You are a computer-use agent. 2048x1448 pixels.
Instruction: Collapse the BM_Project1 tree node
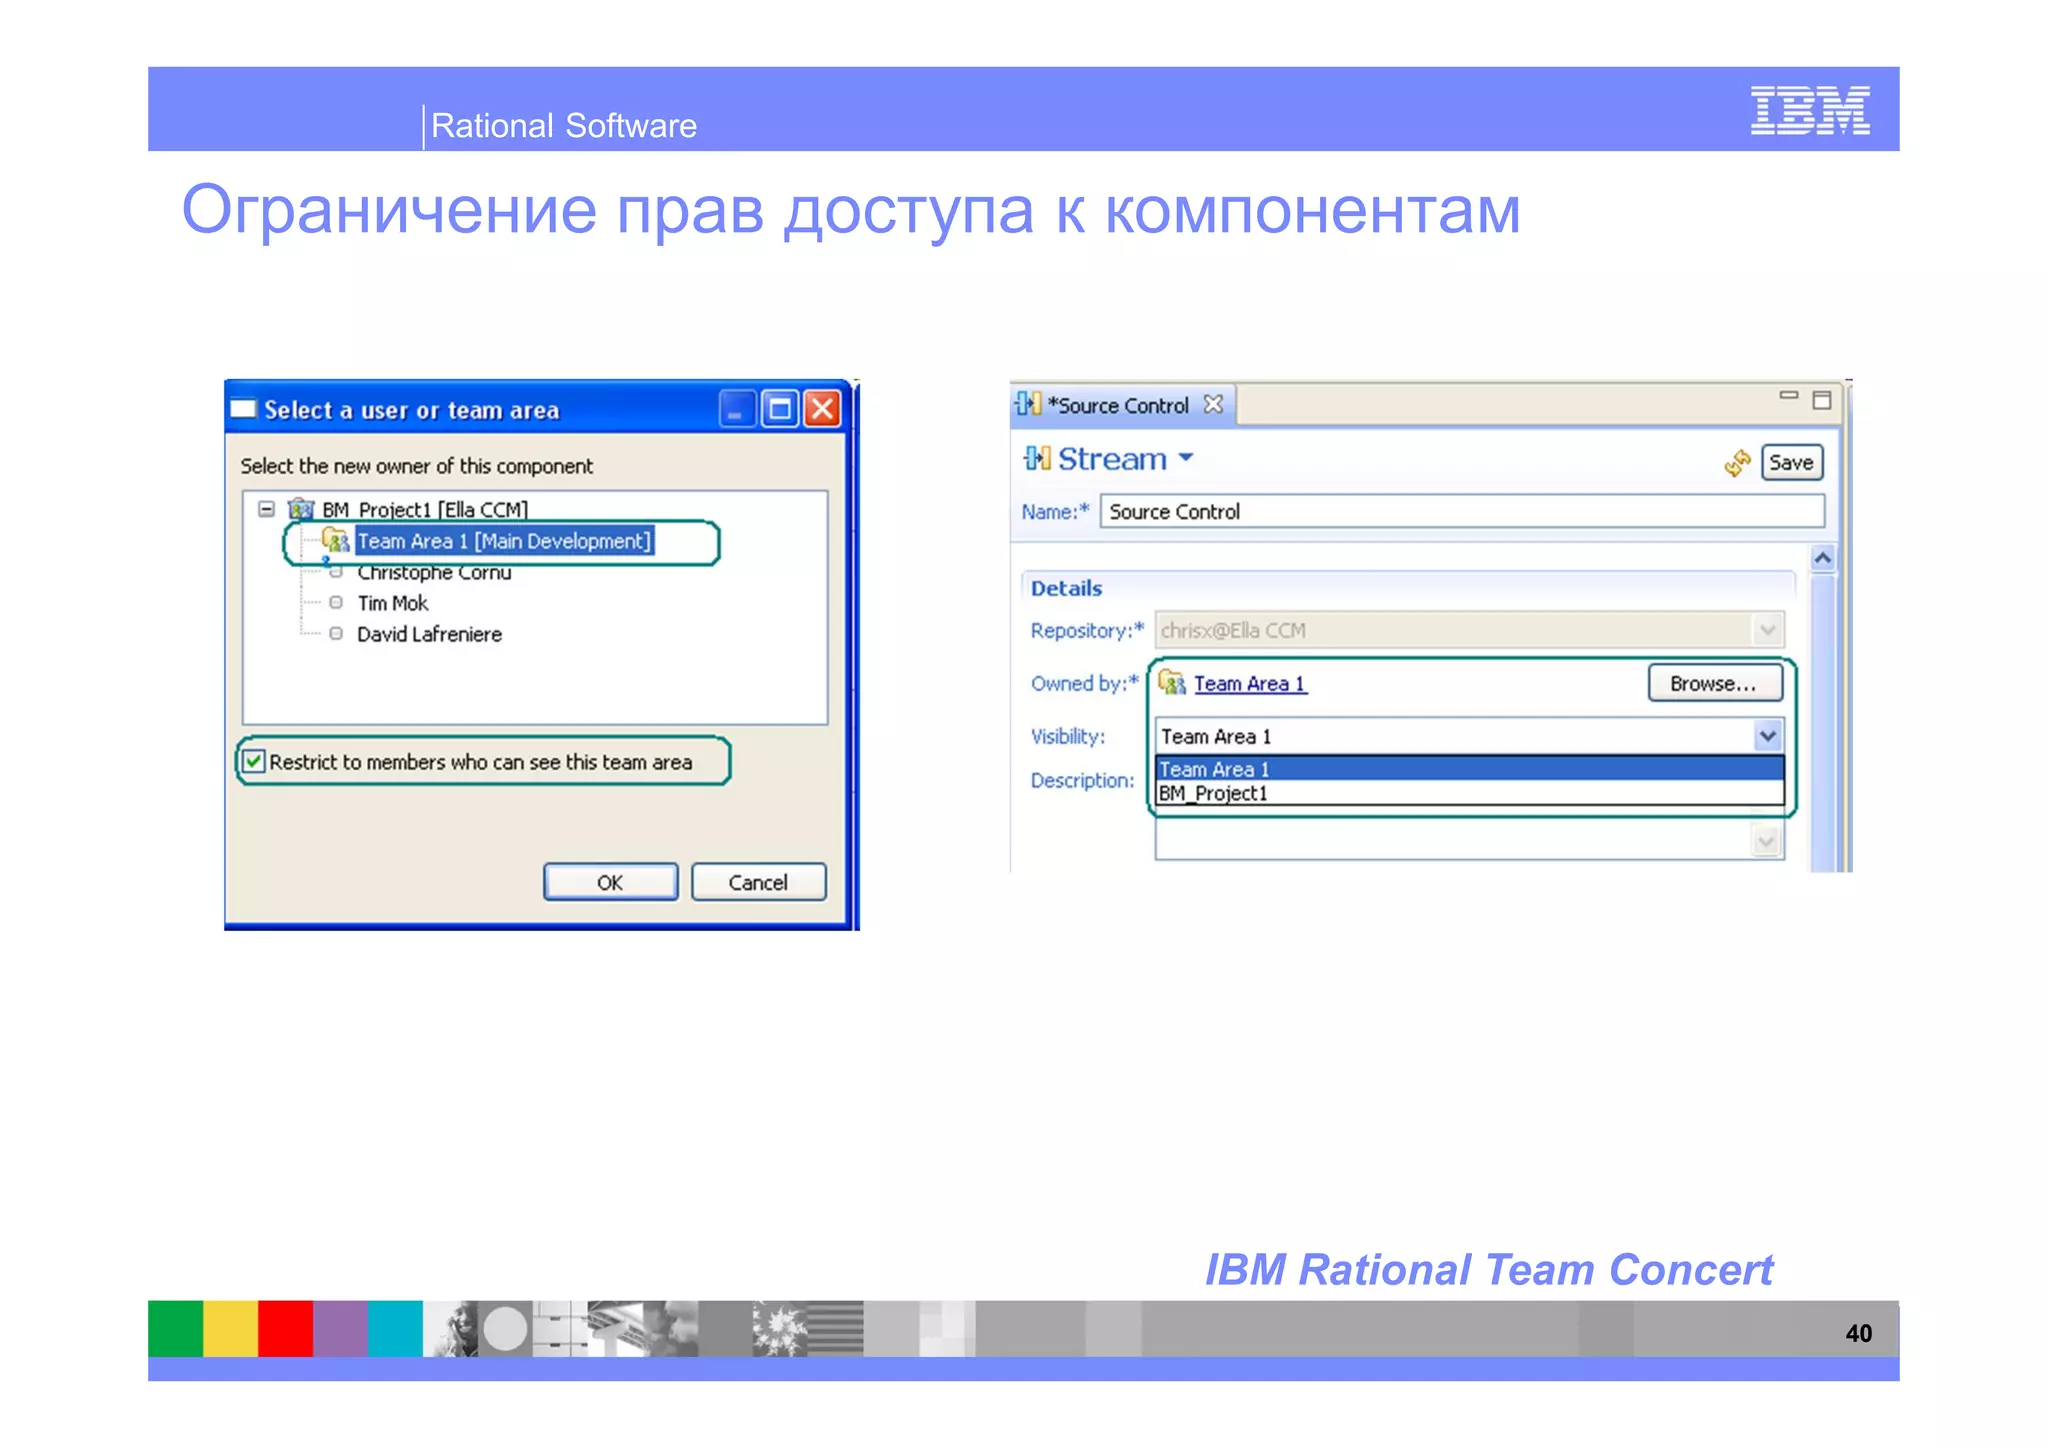coord(266,509)
